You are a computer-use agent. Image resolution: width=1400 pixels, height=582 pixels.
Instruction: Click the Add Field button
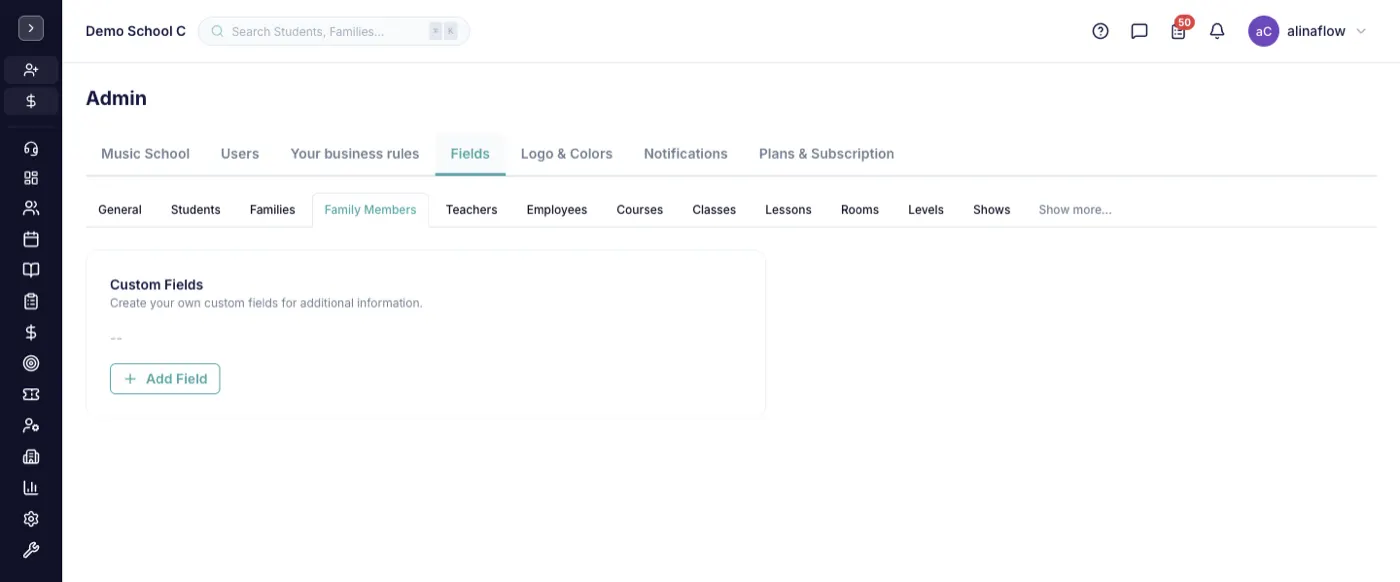165,379
